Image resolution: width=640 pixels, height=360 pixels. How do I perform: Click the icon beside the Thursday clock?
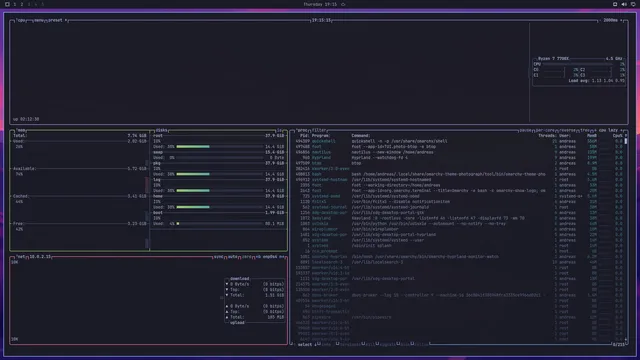click(343, 4)
